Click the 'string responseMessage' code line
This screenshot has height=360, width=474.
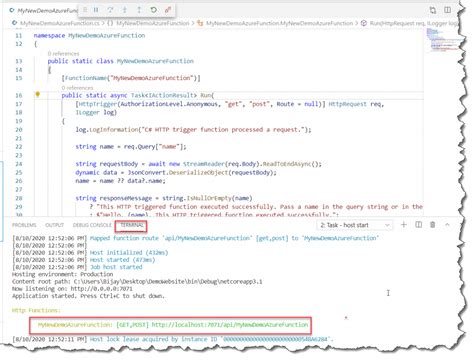pyautogui.click(x=164, y=198)
